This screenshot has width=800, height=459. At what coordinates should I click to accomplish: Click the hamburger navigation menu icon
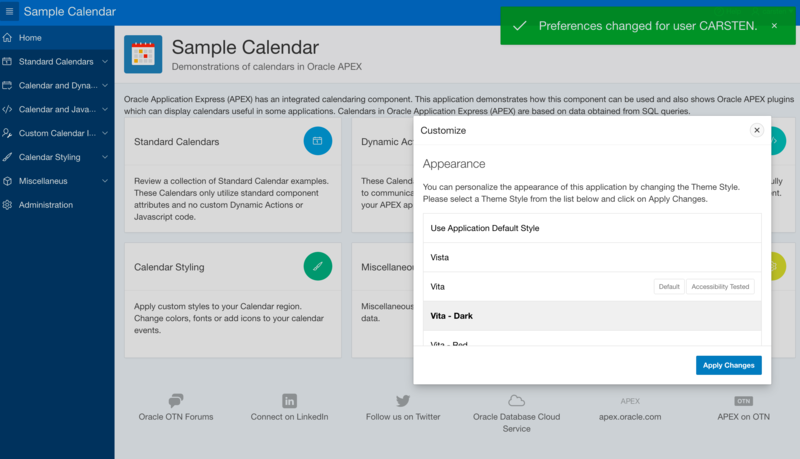click(11, 12)
